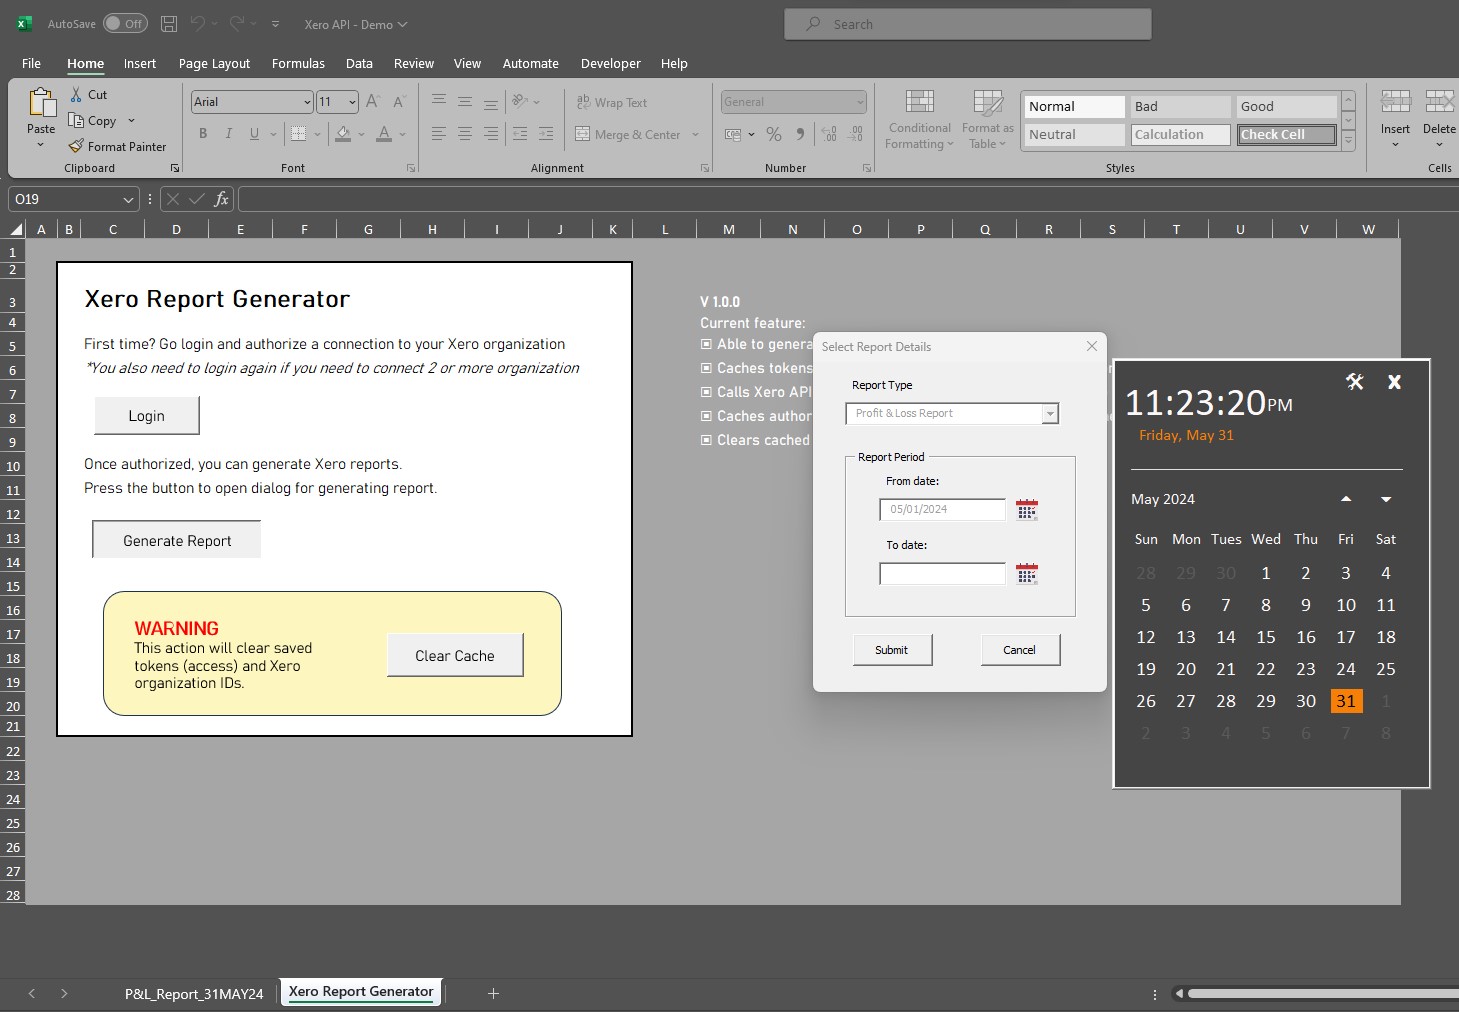Click the Comma Style icon
The height and width of the screenshot is (1012, 1459).
coord(800,133)
